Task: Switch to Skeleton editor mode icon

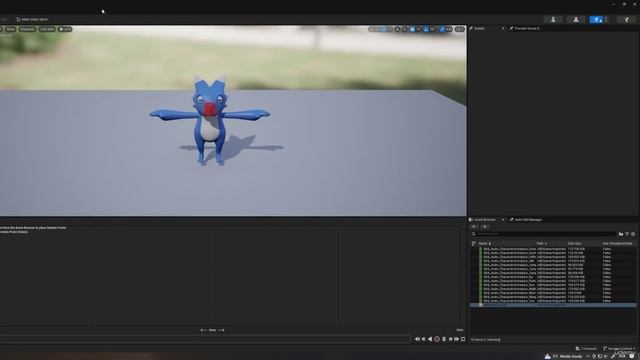Action: pos(553,19)
